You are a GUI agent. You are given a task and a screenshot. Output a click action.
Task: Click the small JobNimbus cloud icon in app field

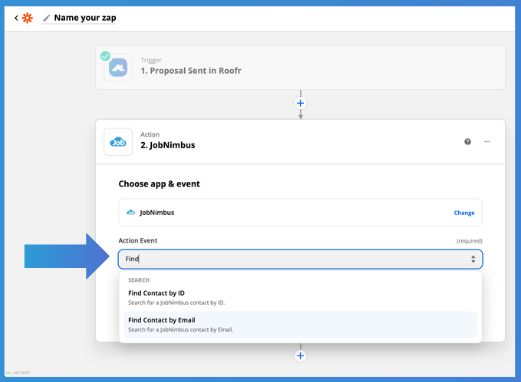point(131,212)
